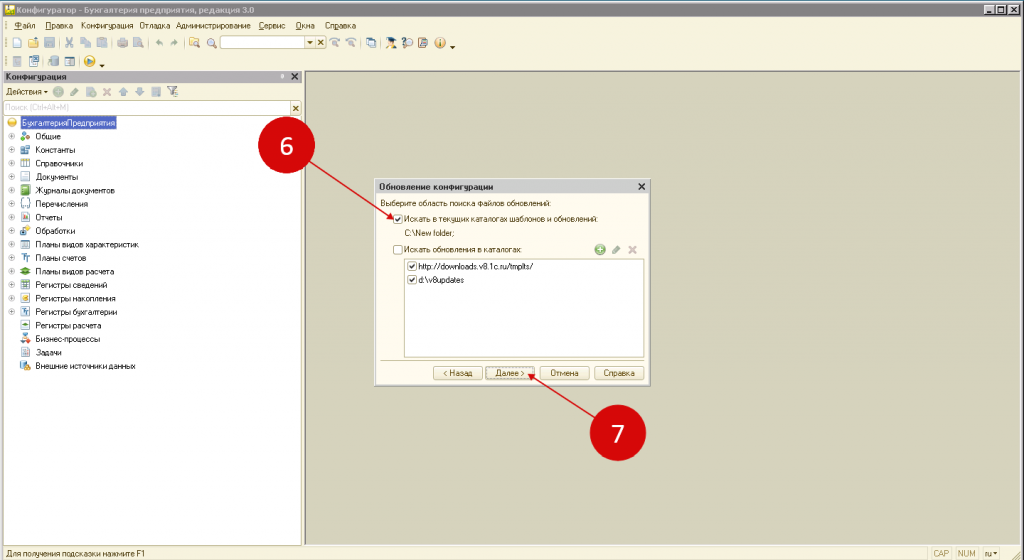Click the ru language indicator in status bar
The height and width of the screenshot is (560, 1024).
click(991, 553)
